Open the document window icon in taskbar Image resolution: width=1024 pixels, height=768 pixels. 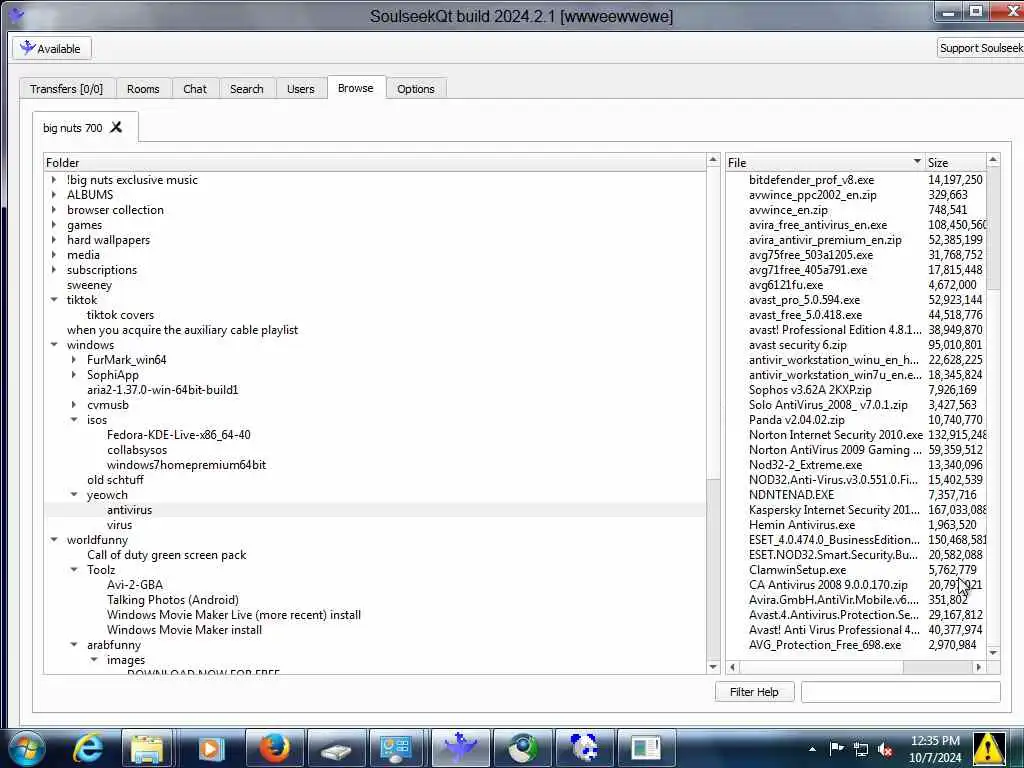coord(646,748)
